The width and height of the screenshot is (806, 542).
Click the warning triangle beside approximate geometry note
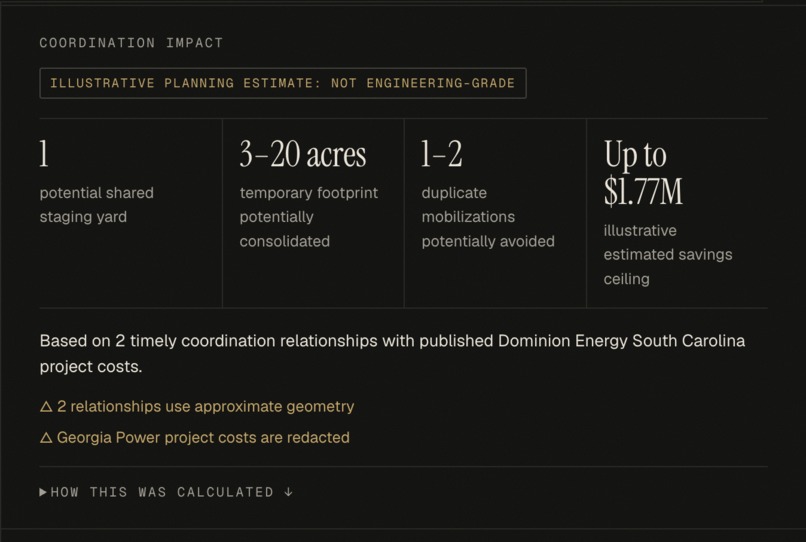point(46,407)
